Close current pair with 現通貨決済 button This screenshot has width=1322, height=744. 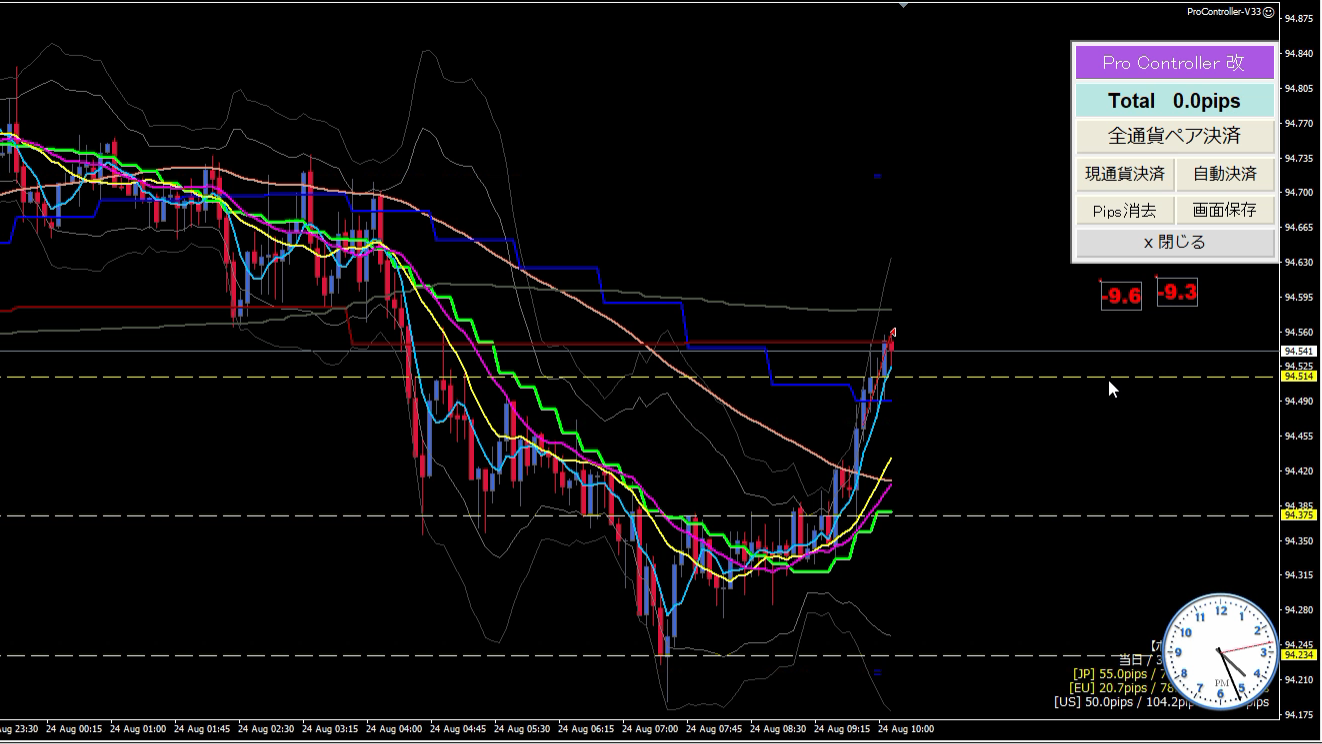pyautogui.click(x=1125, y=174)
